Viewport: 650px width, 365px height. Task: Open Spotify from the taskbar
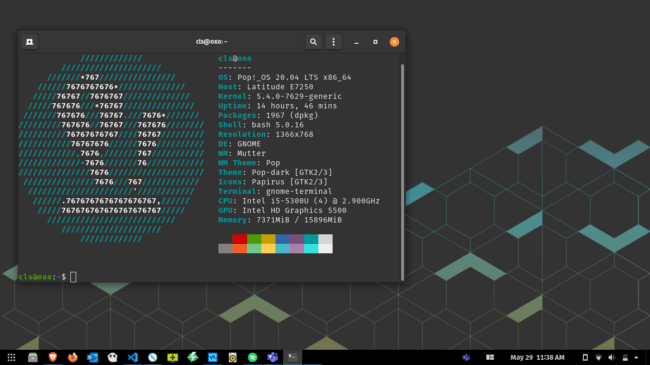pyautogui.click(x=252, y=357)
